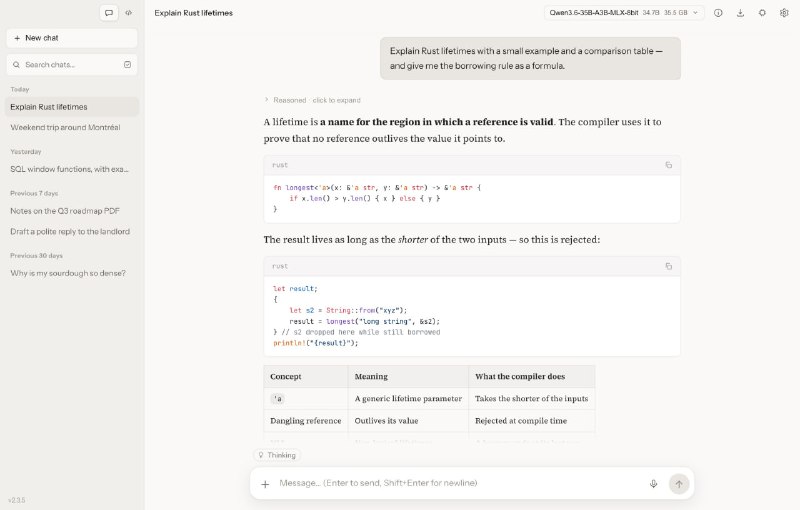Click Takes the shorter of the inputs cell

coord(532,399)
